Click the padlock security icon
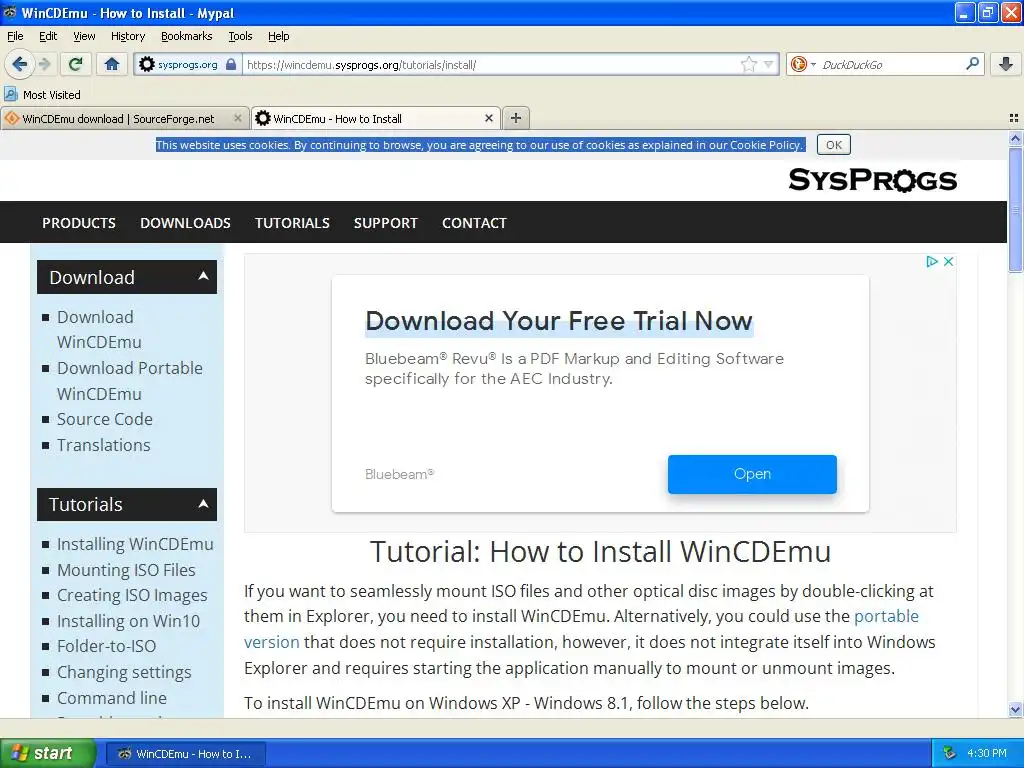 click(231, 65)
